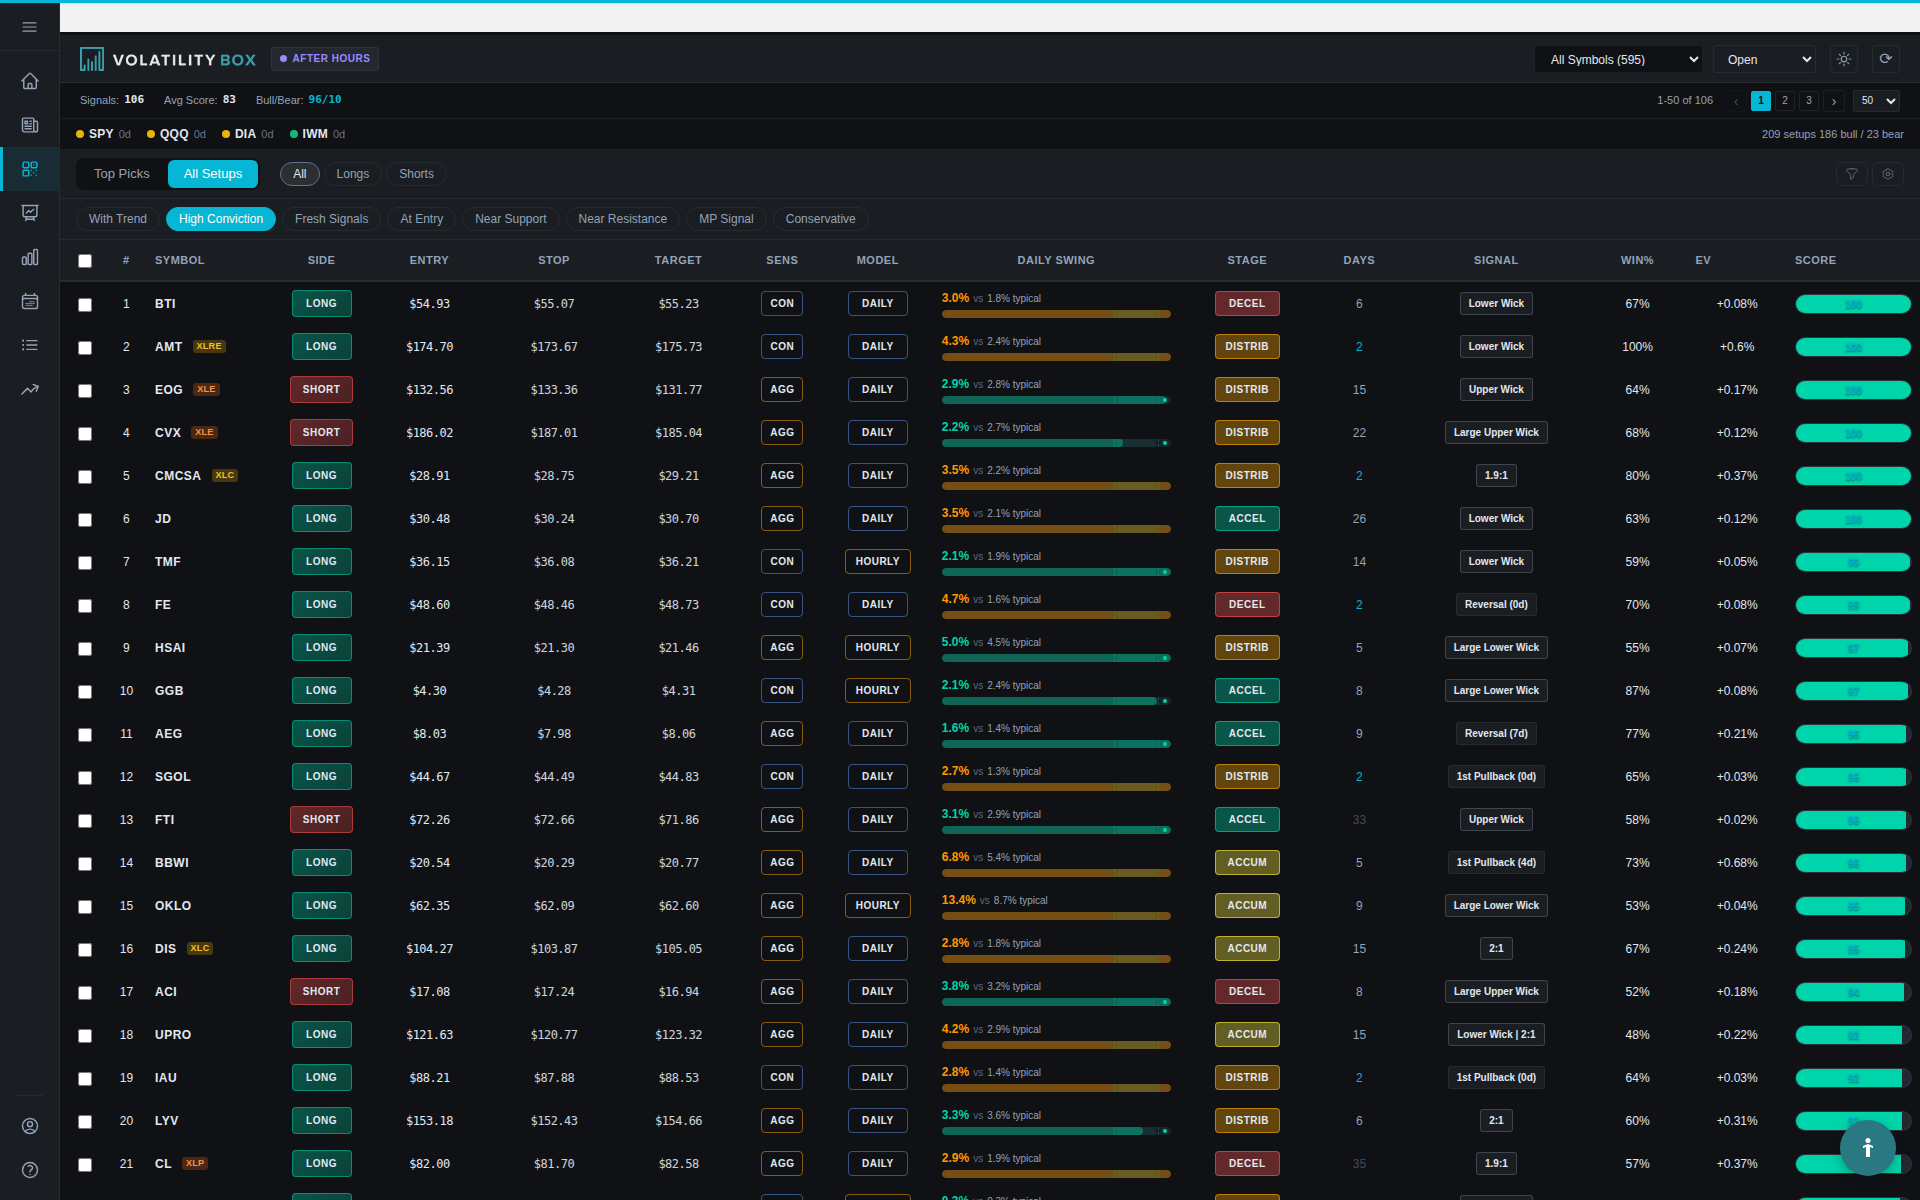Open the list sidebar icon
Image resolution: width=1920 pixels, height=1200 pixels.
tap(30, 345)
